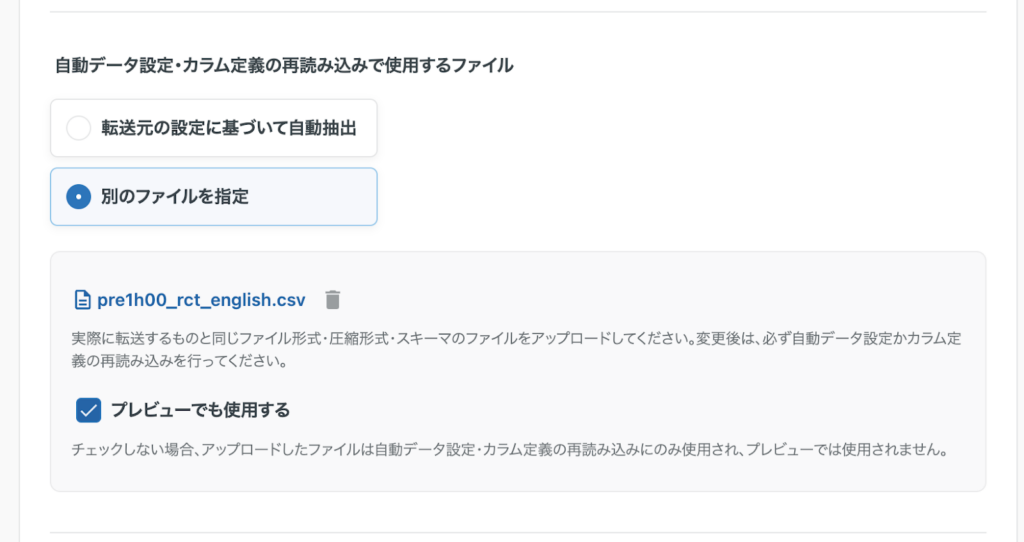This screenshot has width=1024, height=542.
Task: Click heading 自動データ設定・カラム定義の再読み込みで使用するファイル
Action: click(x=284, y=66)
